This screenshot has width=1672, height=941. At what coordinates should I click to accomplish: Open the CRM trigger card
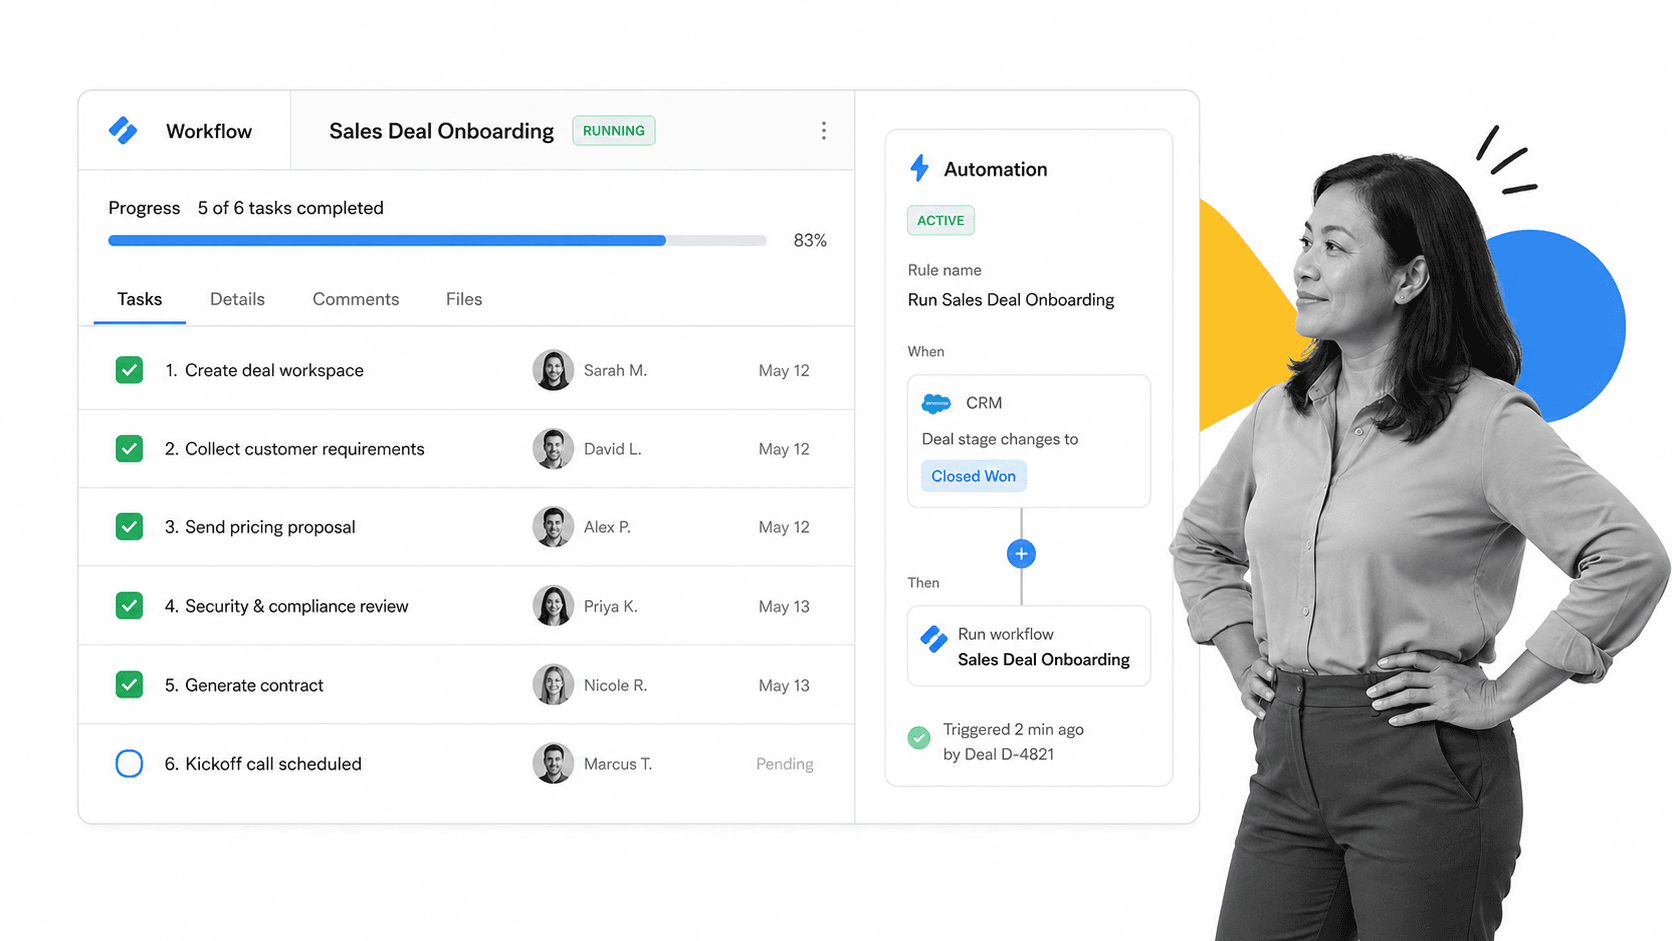[x=1029, y=441]
